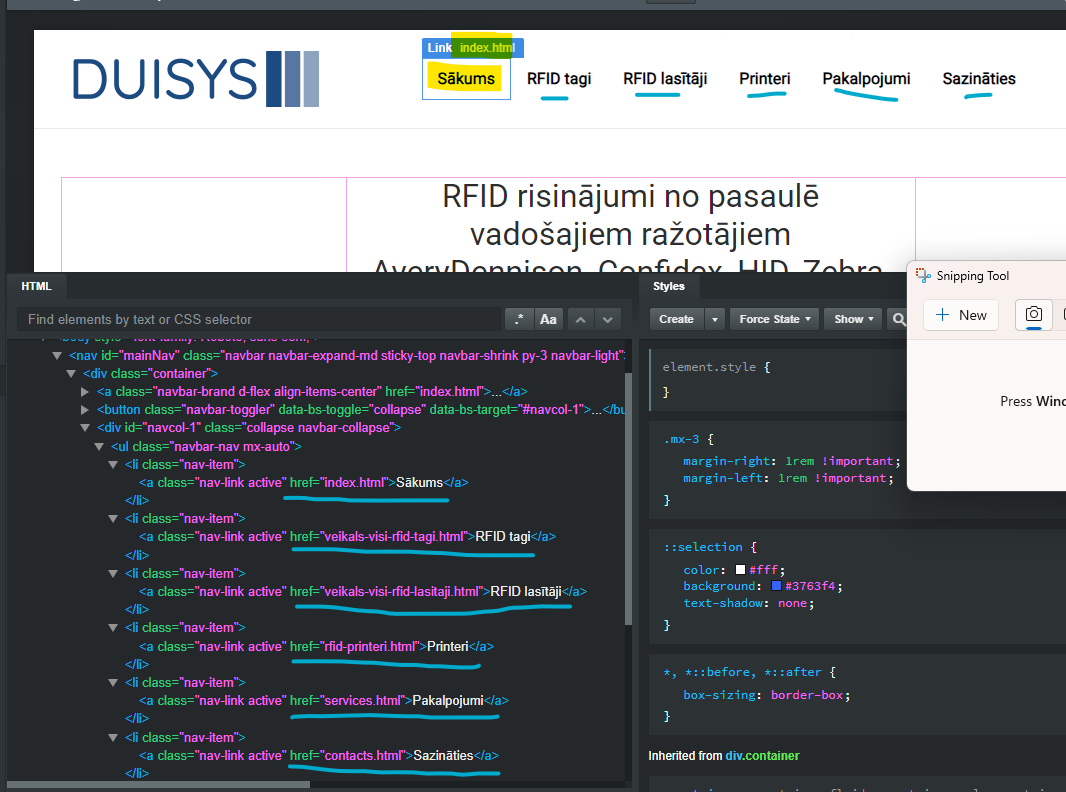Open the Create dropdown arrow

[x=715, y=319]
